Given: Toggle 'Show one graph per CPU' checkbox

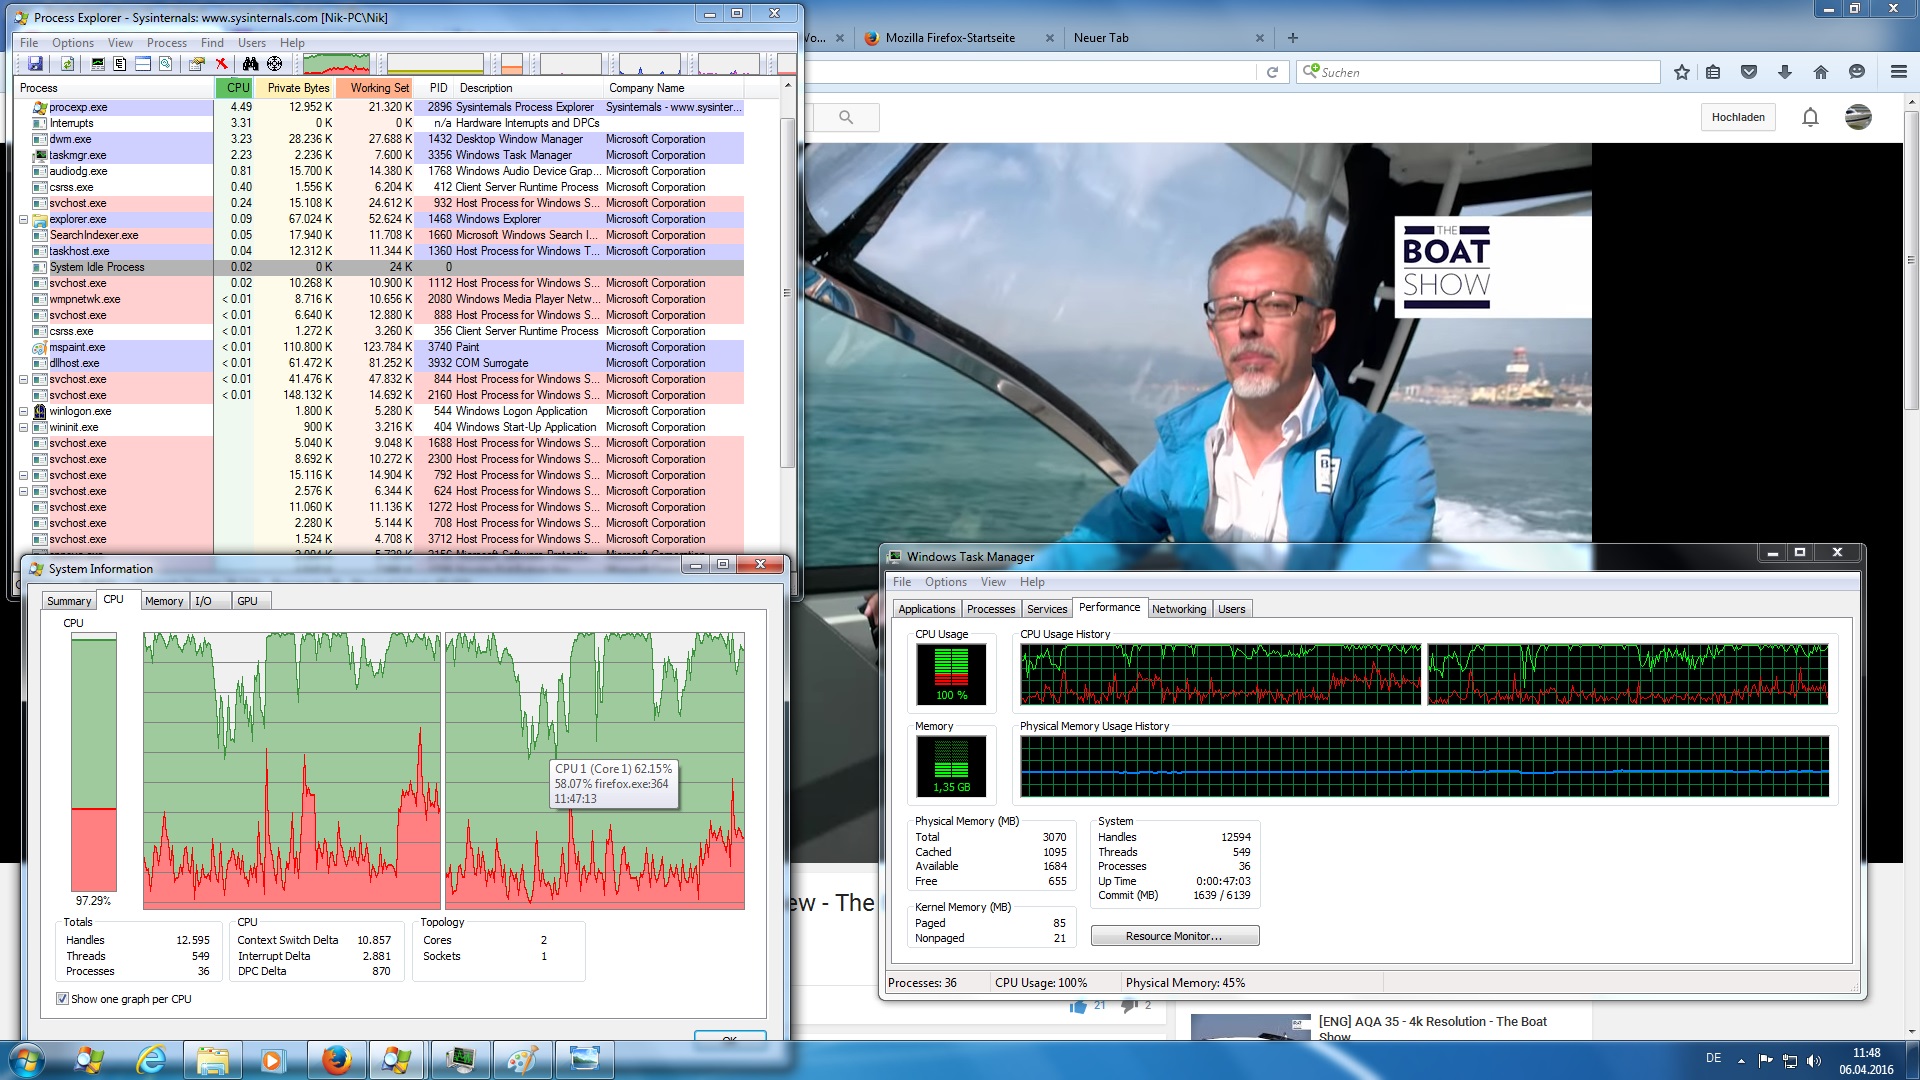Looking at the screenshot, I should pos(63,999).
